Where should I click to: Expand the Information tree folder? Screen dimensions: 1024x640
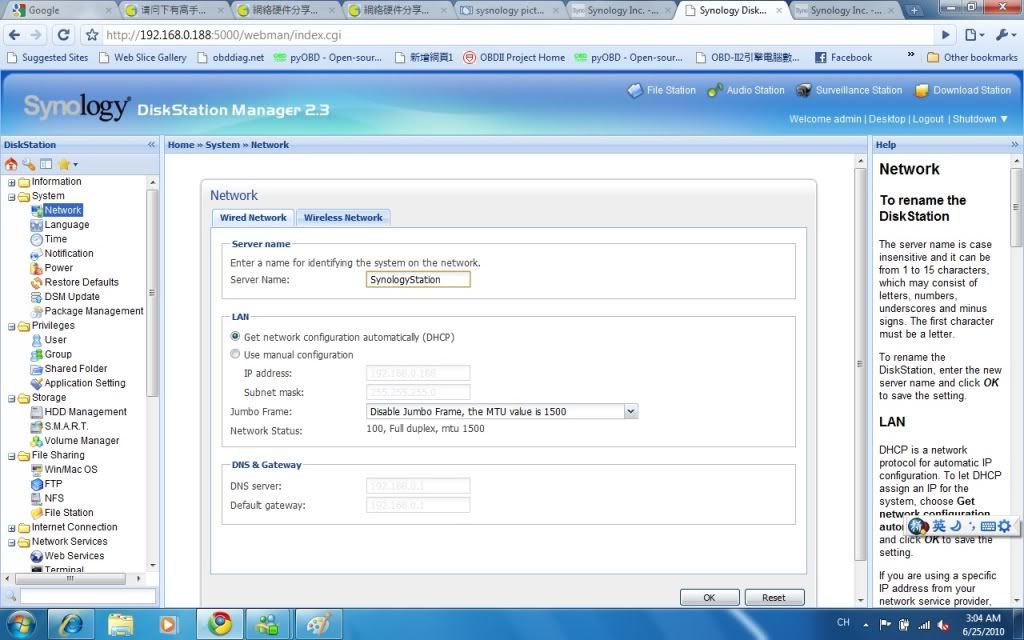pos(12,182)
